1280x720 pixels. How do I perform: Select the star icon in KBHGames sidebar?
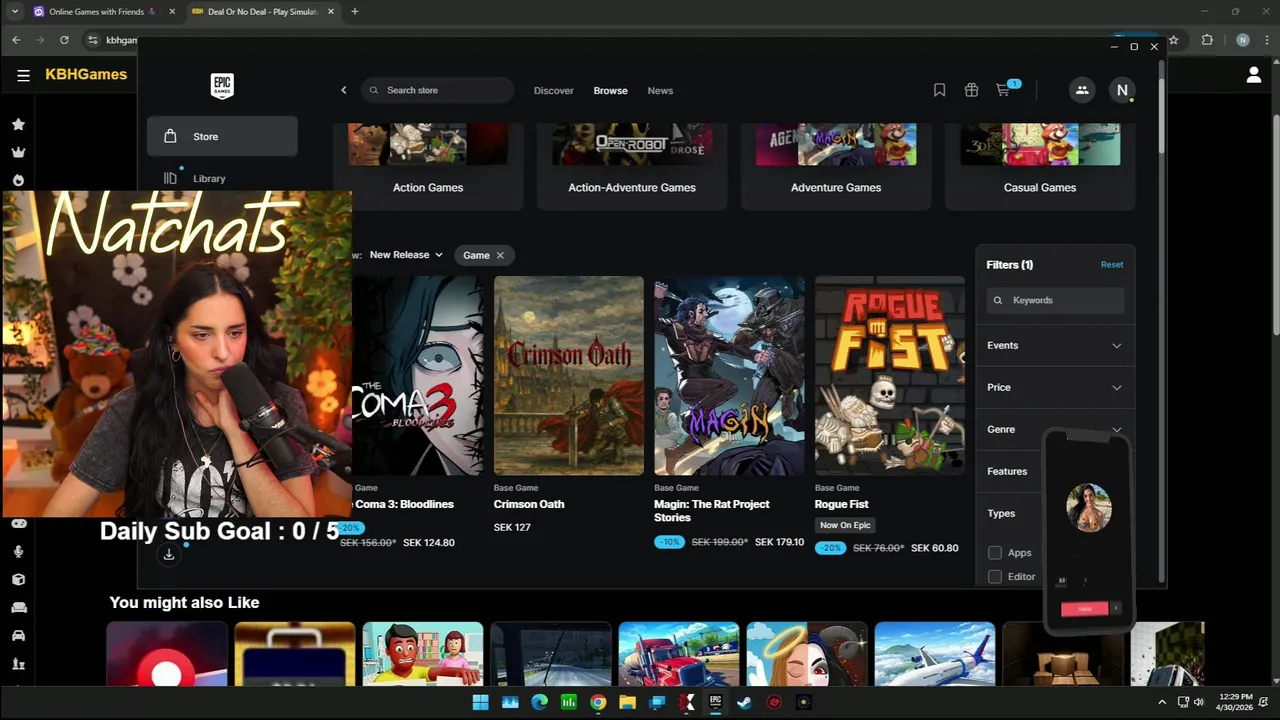click(18, 124)
